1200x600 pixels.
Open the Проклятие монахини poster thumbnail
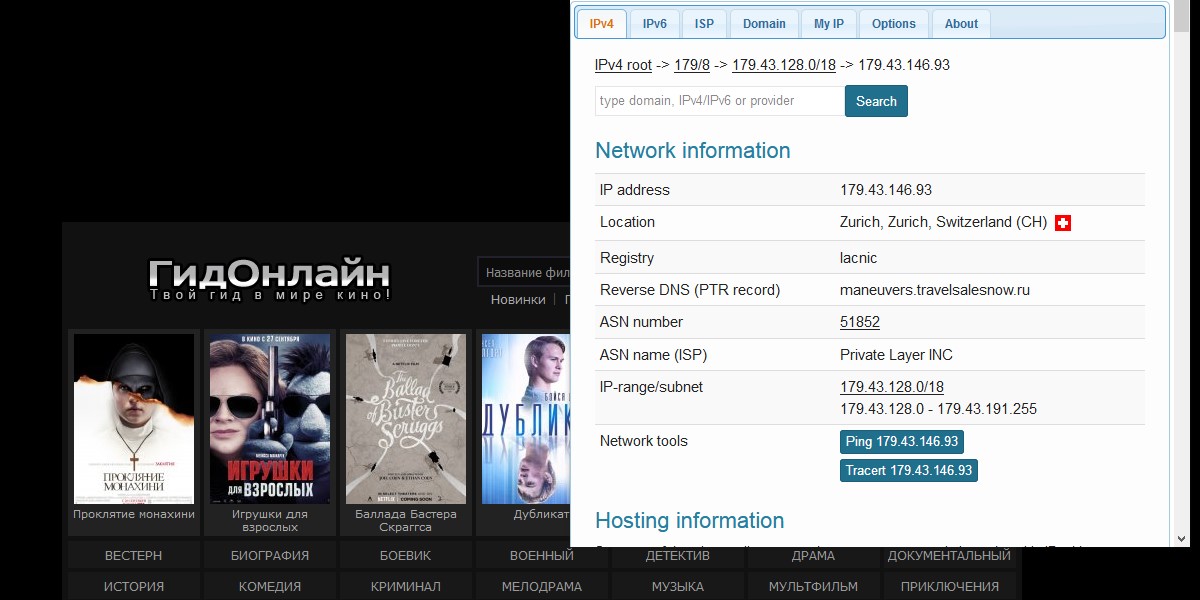134,419
